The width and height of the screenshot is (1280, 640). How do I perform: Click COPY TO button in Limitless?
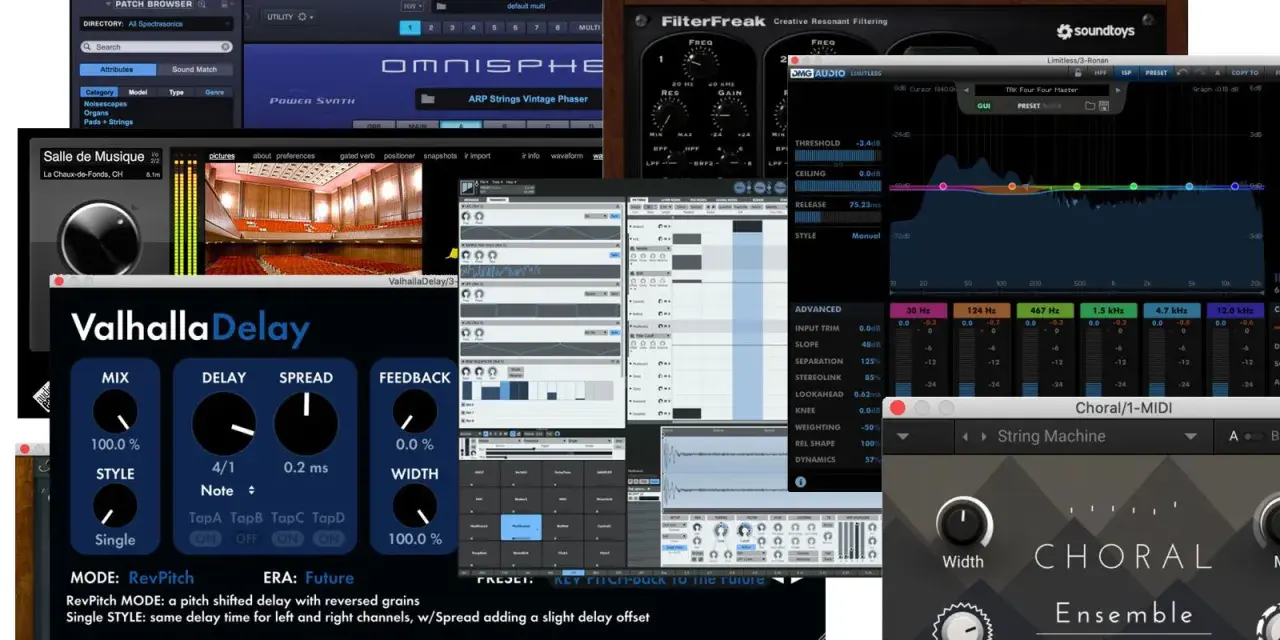1245,73
